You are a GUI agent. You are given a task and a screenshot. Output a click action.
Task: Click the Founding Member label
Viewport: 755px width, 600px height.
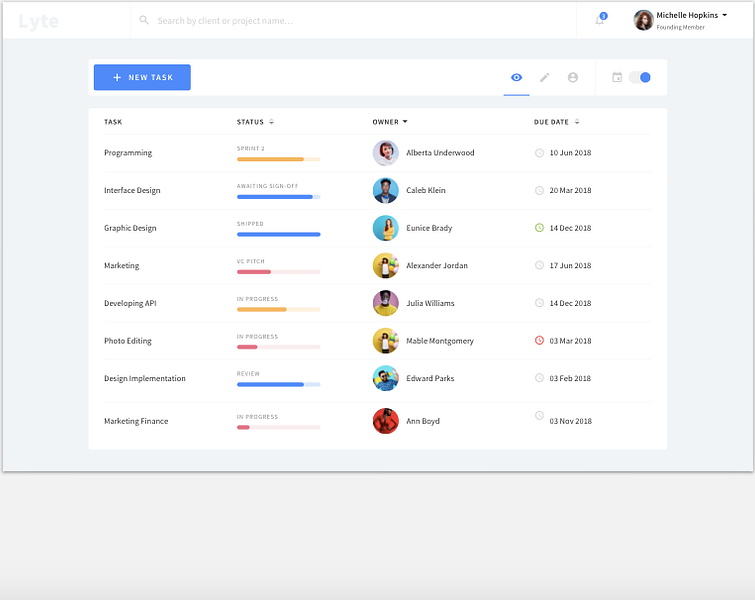pyautogui.click(x=680, y=27)
